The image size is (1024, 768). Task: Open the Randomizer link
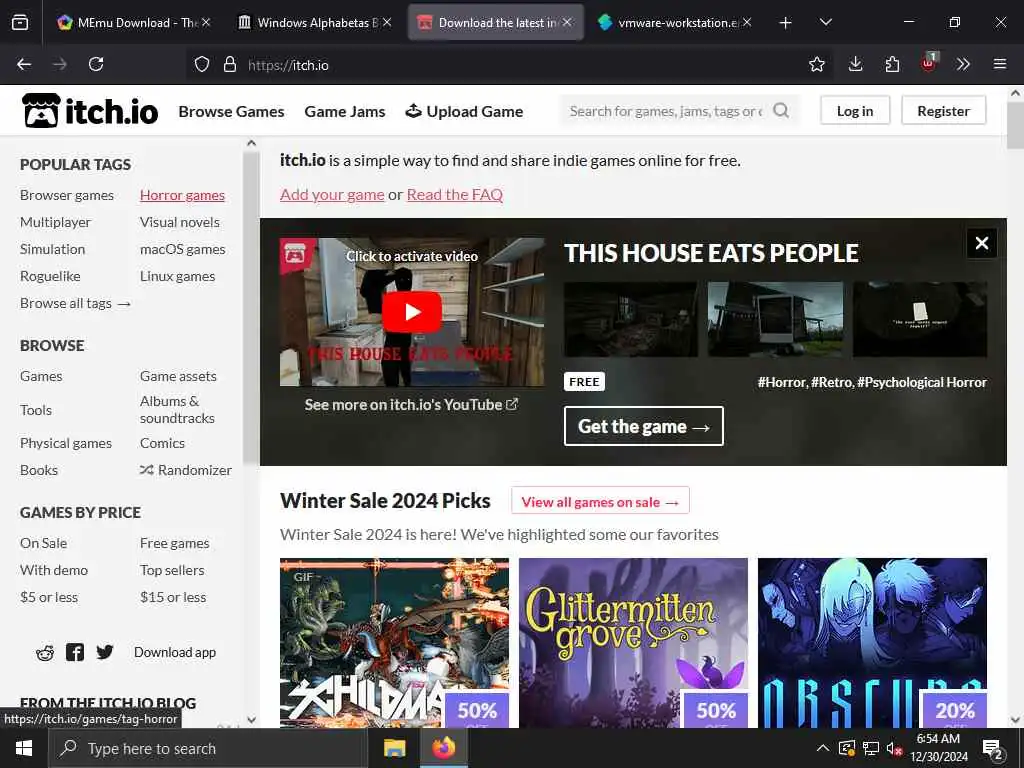coord(186,470)
